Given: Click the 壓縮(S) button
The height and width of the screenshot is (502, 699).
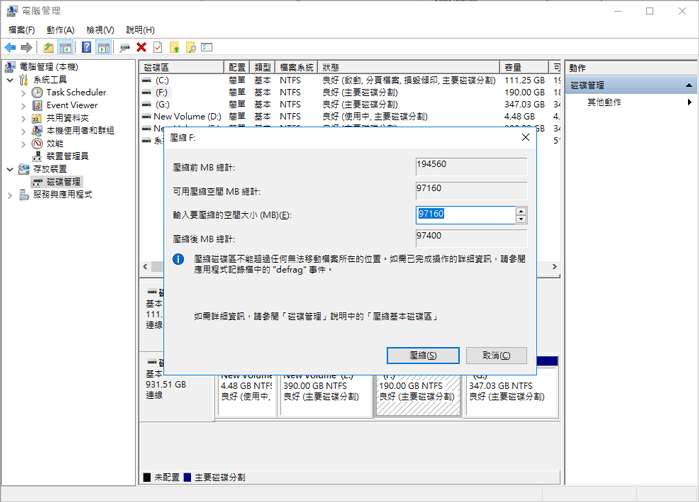Looking at the screenshot, I should tap(423, 355).
